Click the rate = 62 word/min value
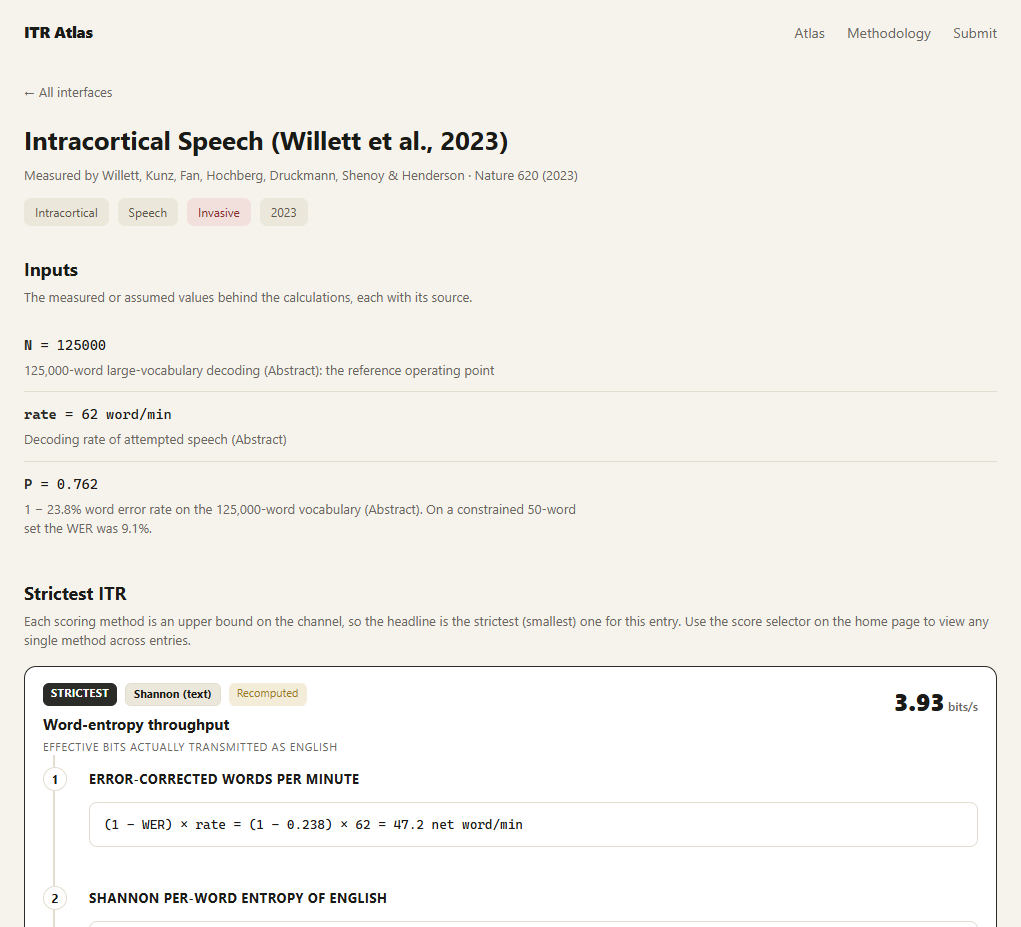 point(98,415)
